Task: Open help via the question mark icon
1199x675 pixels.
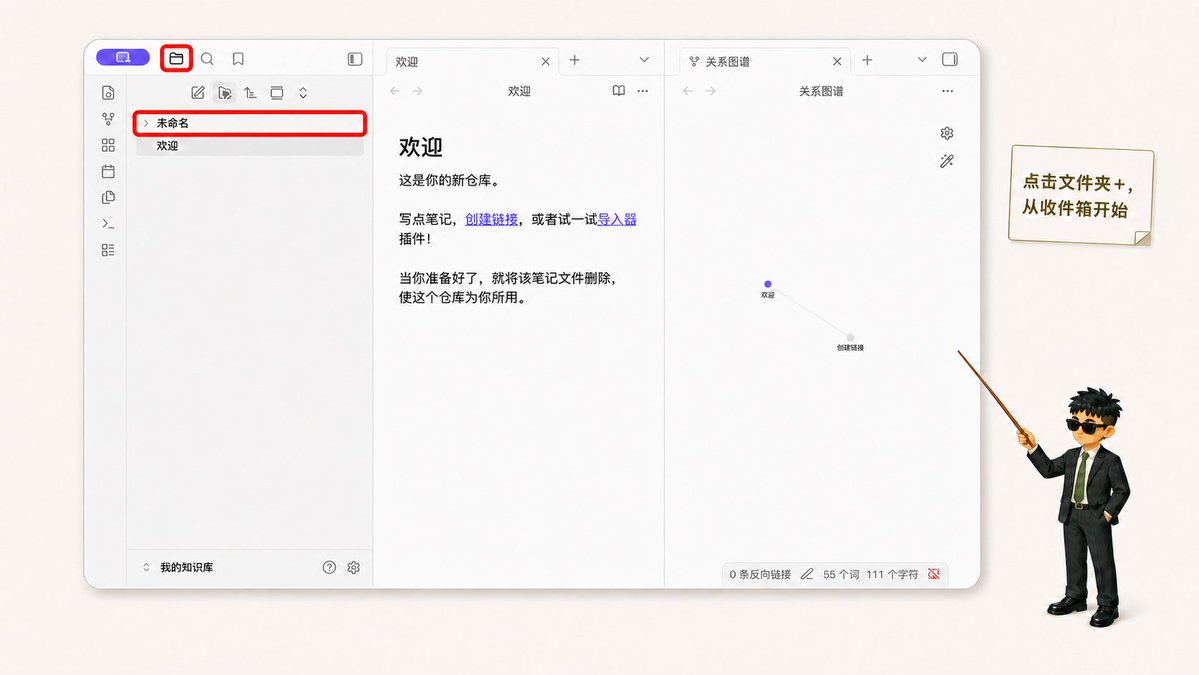Action: pyautogui.click(x=329, y=567)
